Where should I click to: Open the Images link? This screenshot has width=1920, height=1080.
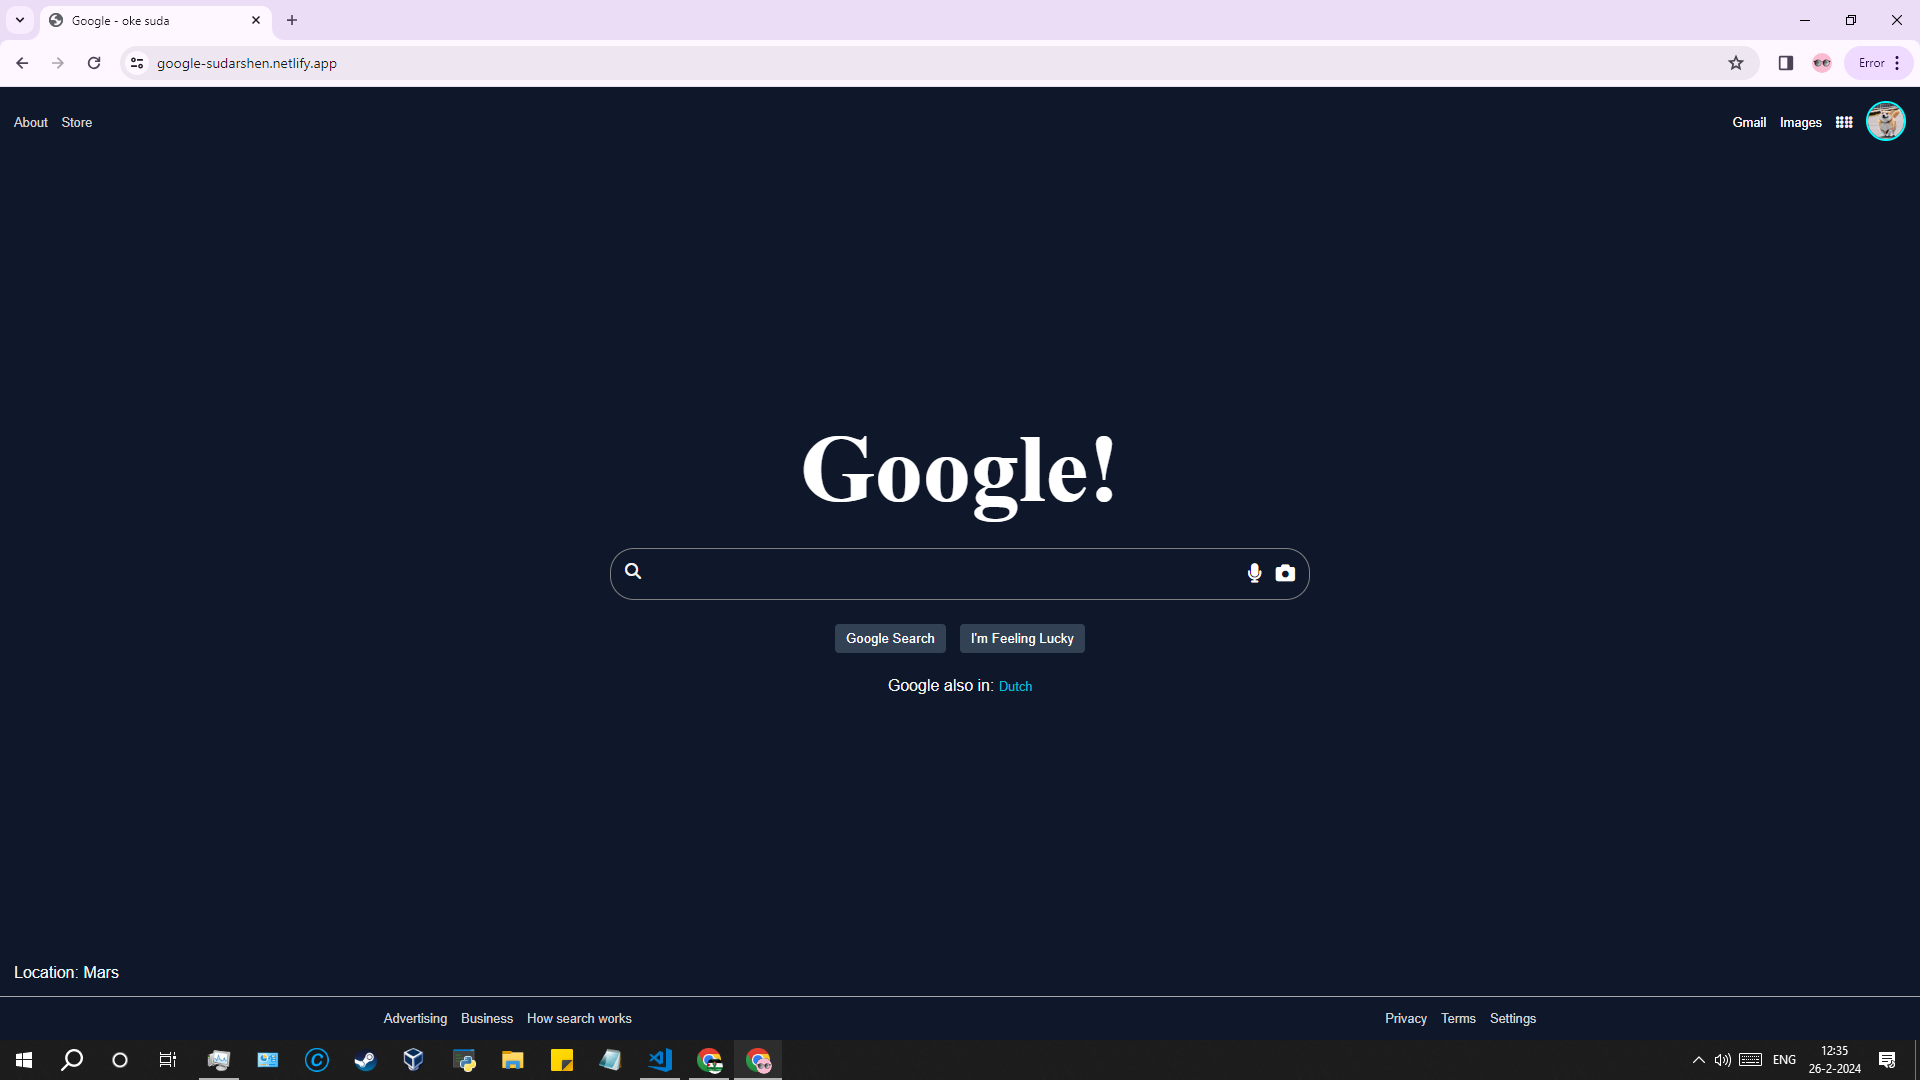coord(1801,122)
